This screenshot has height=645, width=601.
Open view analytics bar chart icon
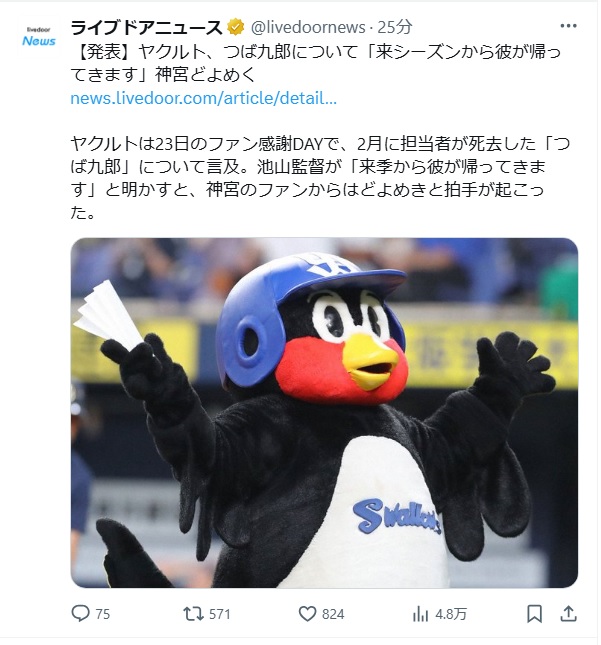420,614
